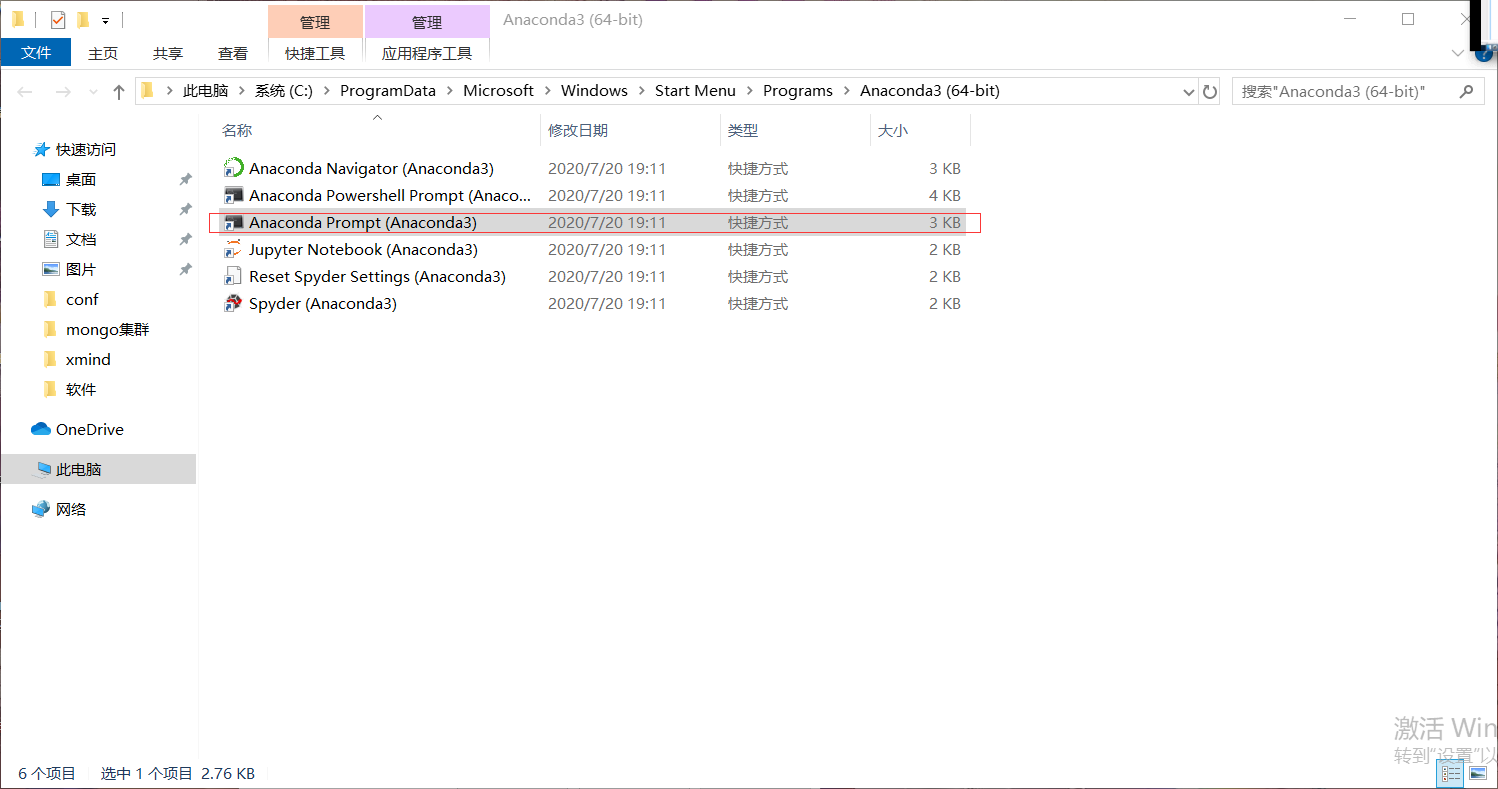The image size is (1498, 789).
Task: Click the 图片 pictures icon
Action: tap(51, 269)
